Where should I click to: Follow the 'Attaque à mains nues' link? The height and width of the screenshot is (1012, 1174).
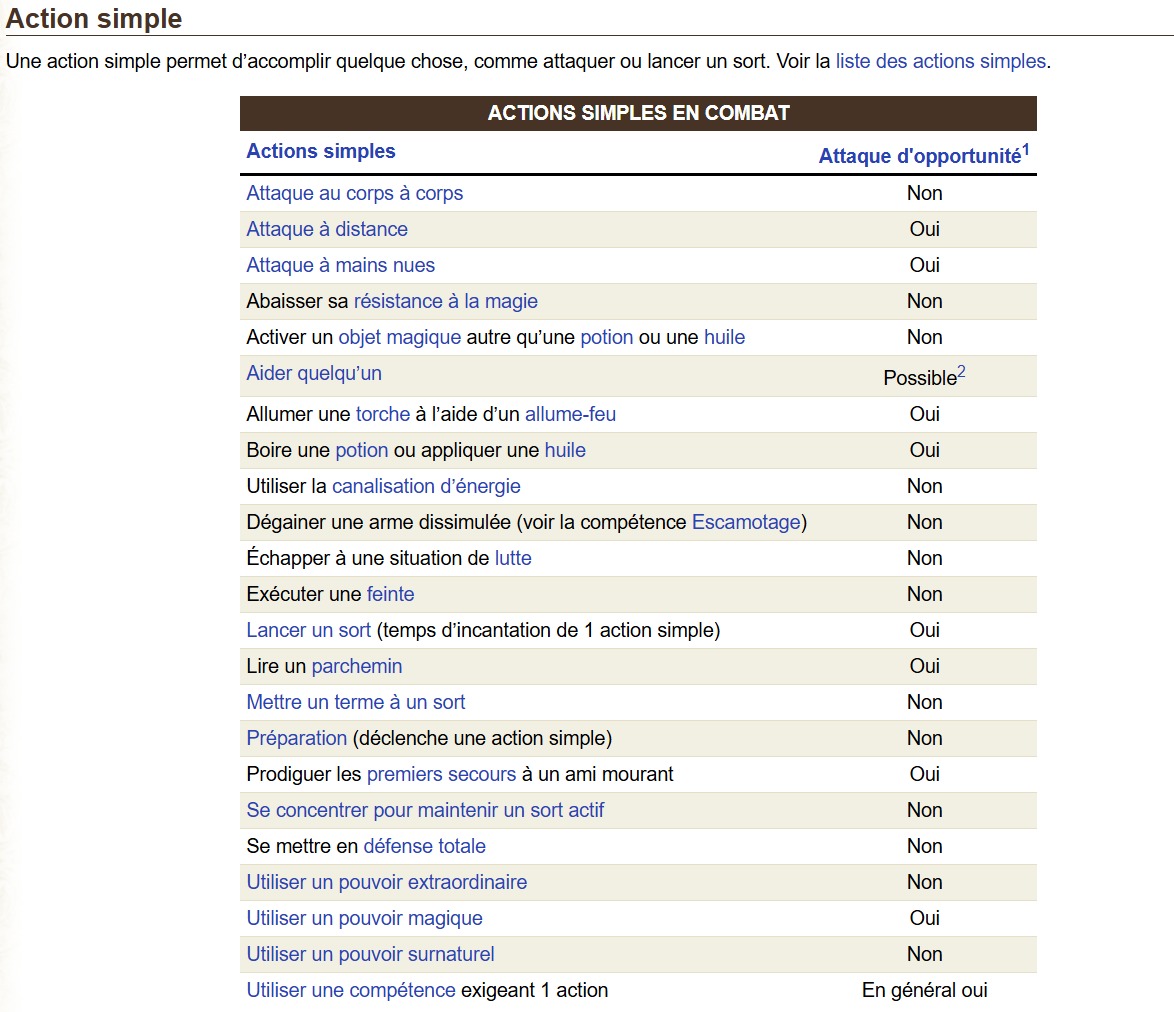(x=340, y=265)
